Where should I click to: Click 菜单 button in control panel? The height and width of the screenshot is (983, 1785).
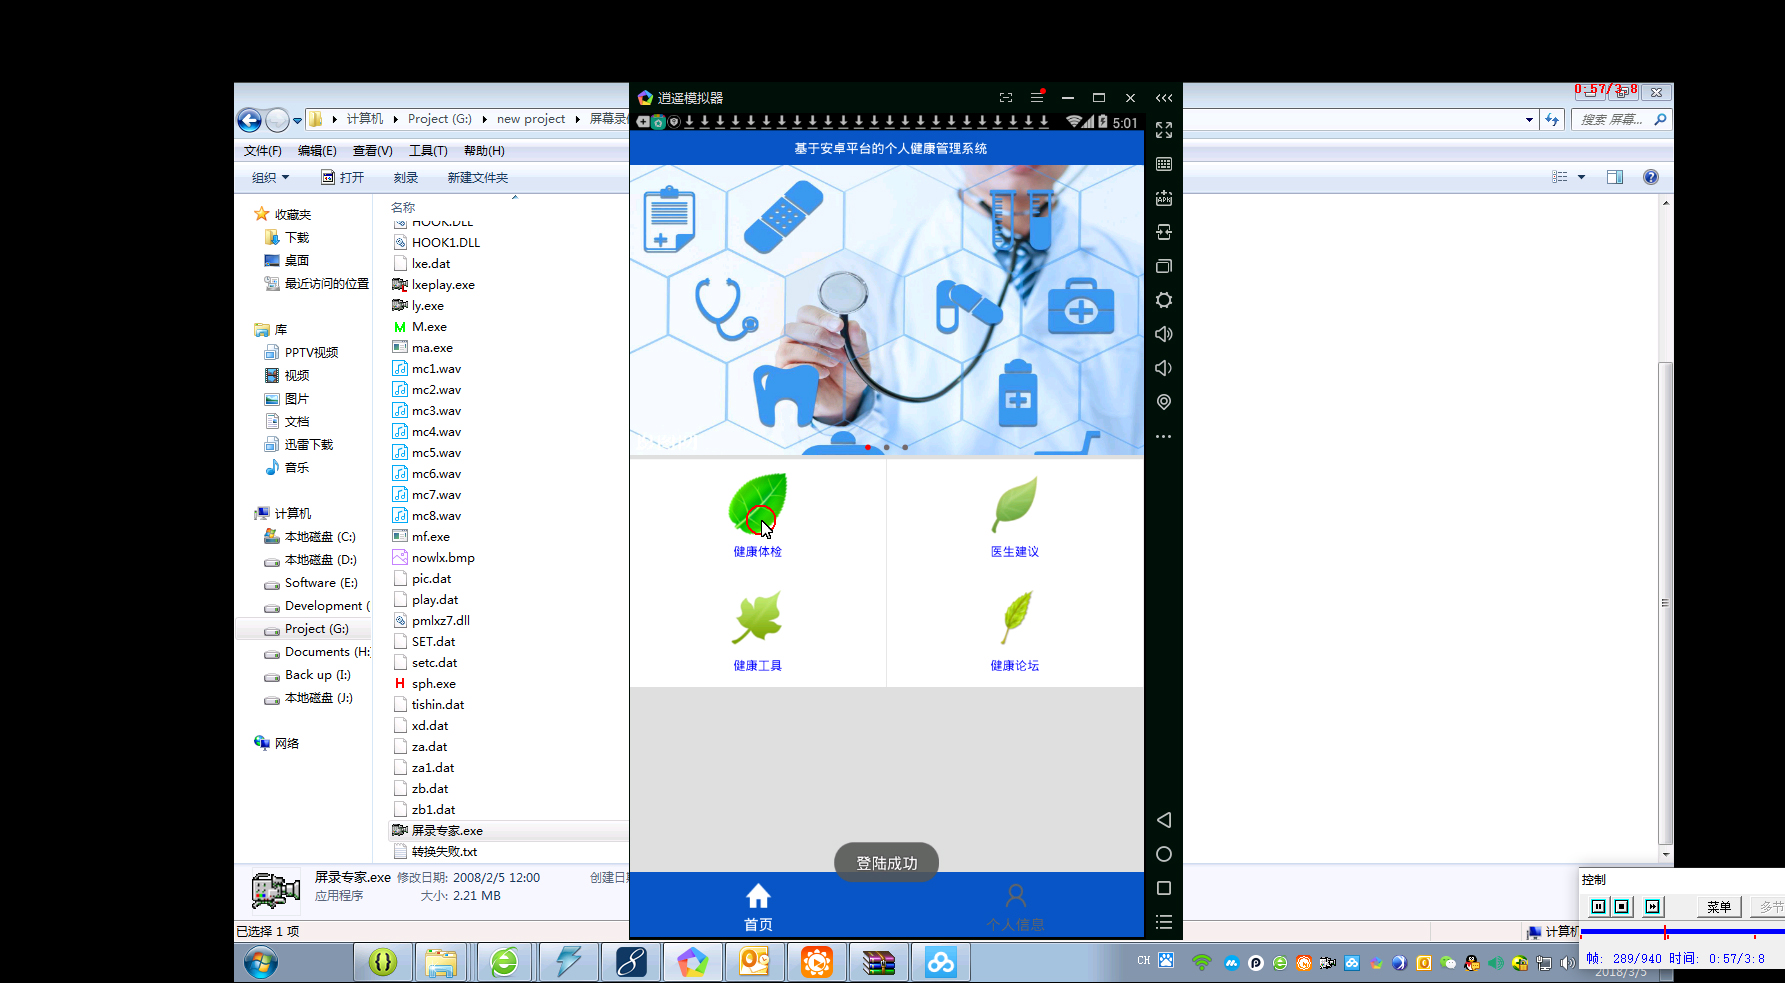(1719, 906)
